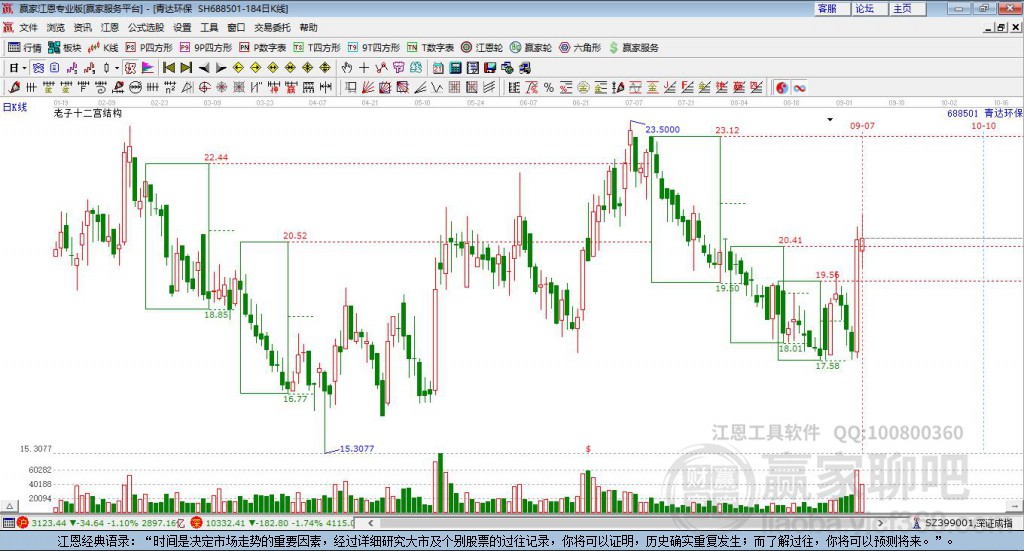Select the red pen drawing tool
The width and height of the screenshot is (1024, 551).
point(14,87)
